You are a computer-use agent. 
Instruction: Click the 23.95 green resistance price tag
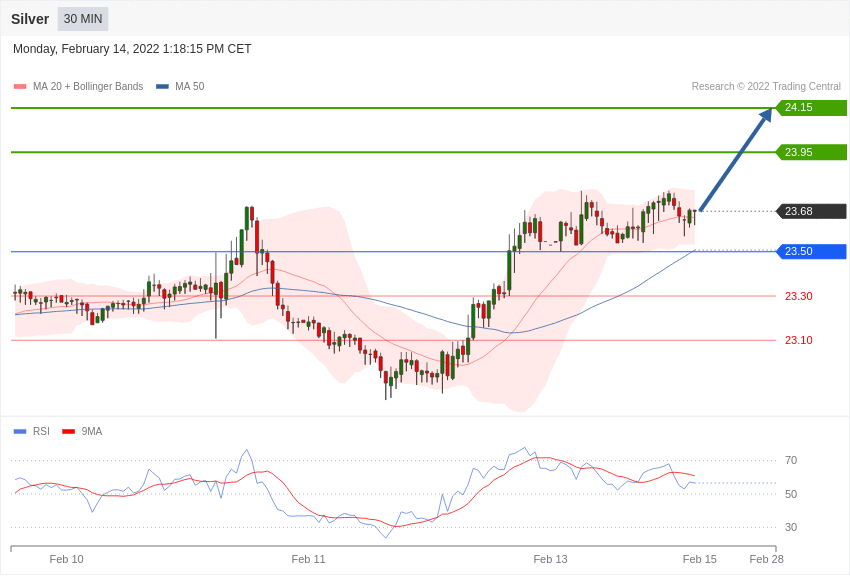point(812,152)
